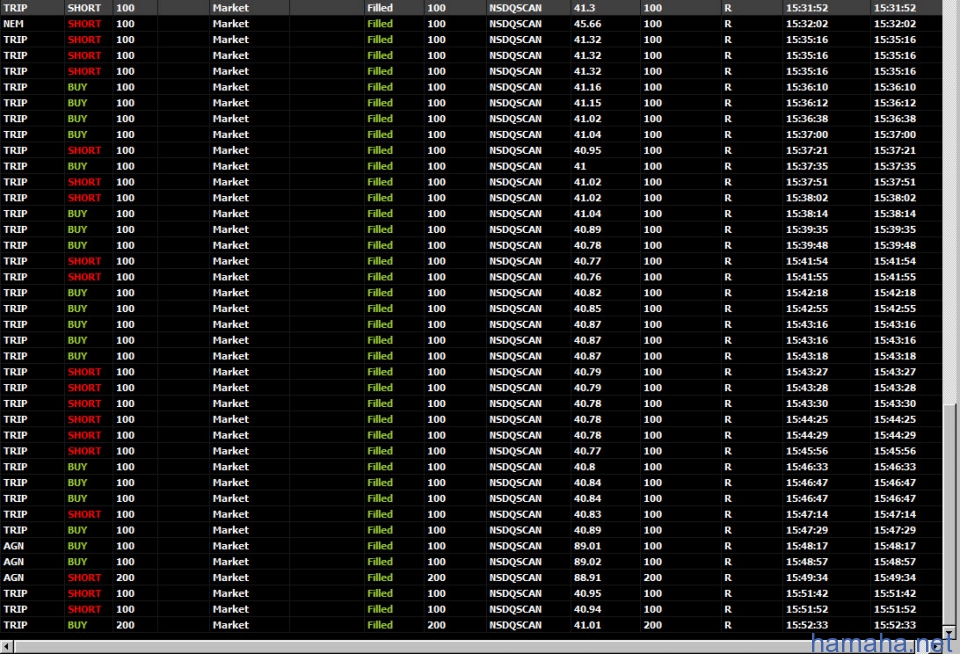
Task: Click BUY in the 89.01 row
Action: click(x=77, y=546)
